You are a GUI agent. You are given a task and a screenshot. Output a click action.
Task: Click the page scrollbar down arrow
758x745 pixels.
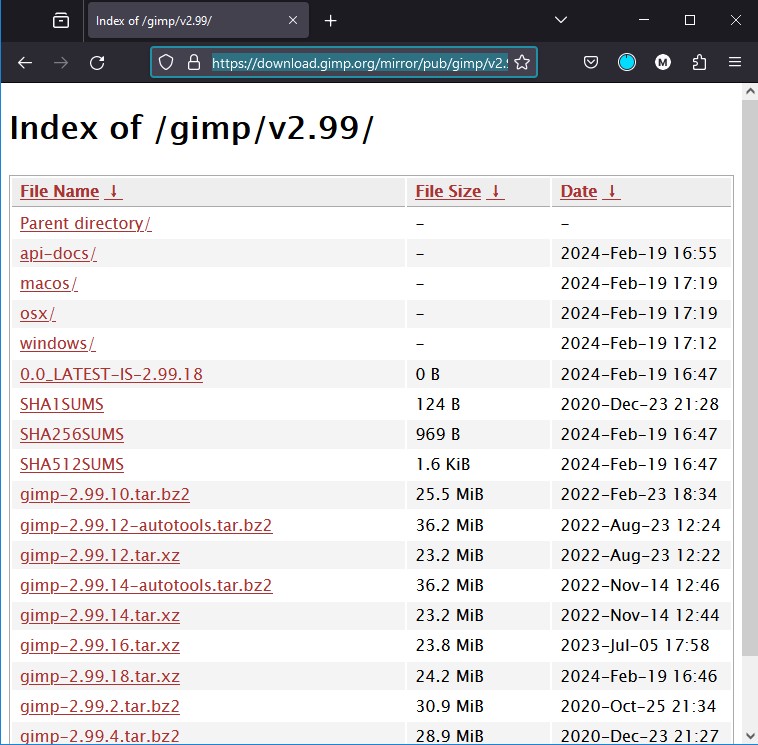pos(750,736)
